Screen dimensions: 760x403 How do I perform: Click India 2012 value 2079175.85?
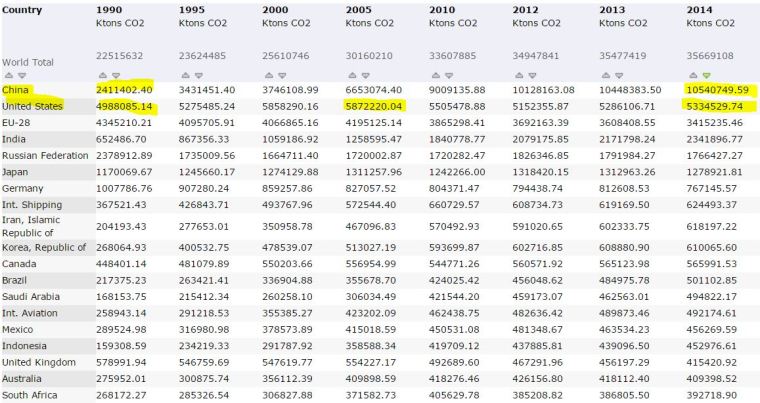[540, 139]
